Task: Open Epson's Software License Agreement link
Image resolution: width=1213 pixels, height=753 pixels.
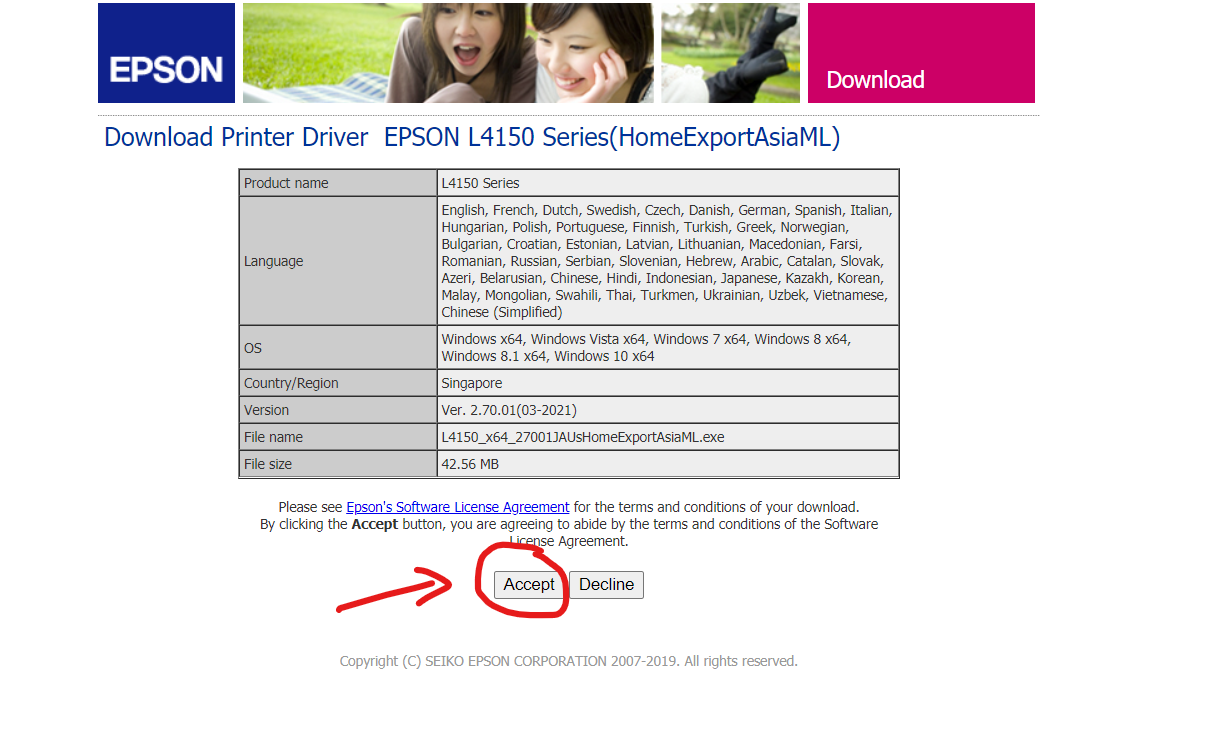Action: (457, 507)
